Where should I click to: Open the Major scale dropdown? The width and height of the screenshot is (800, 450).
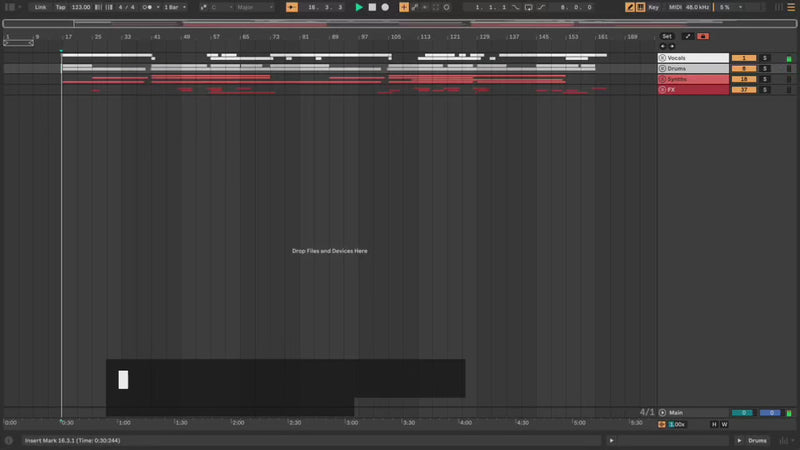click(254, 7)
